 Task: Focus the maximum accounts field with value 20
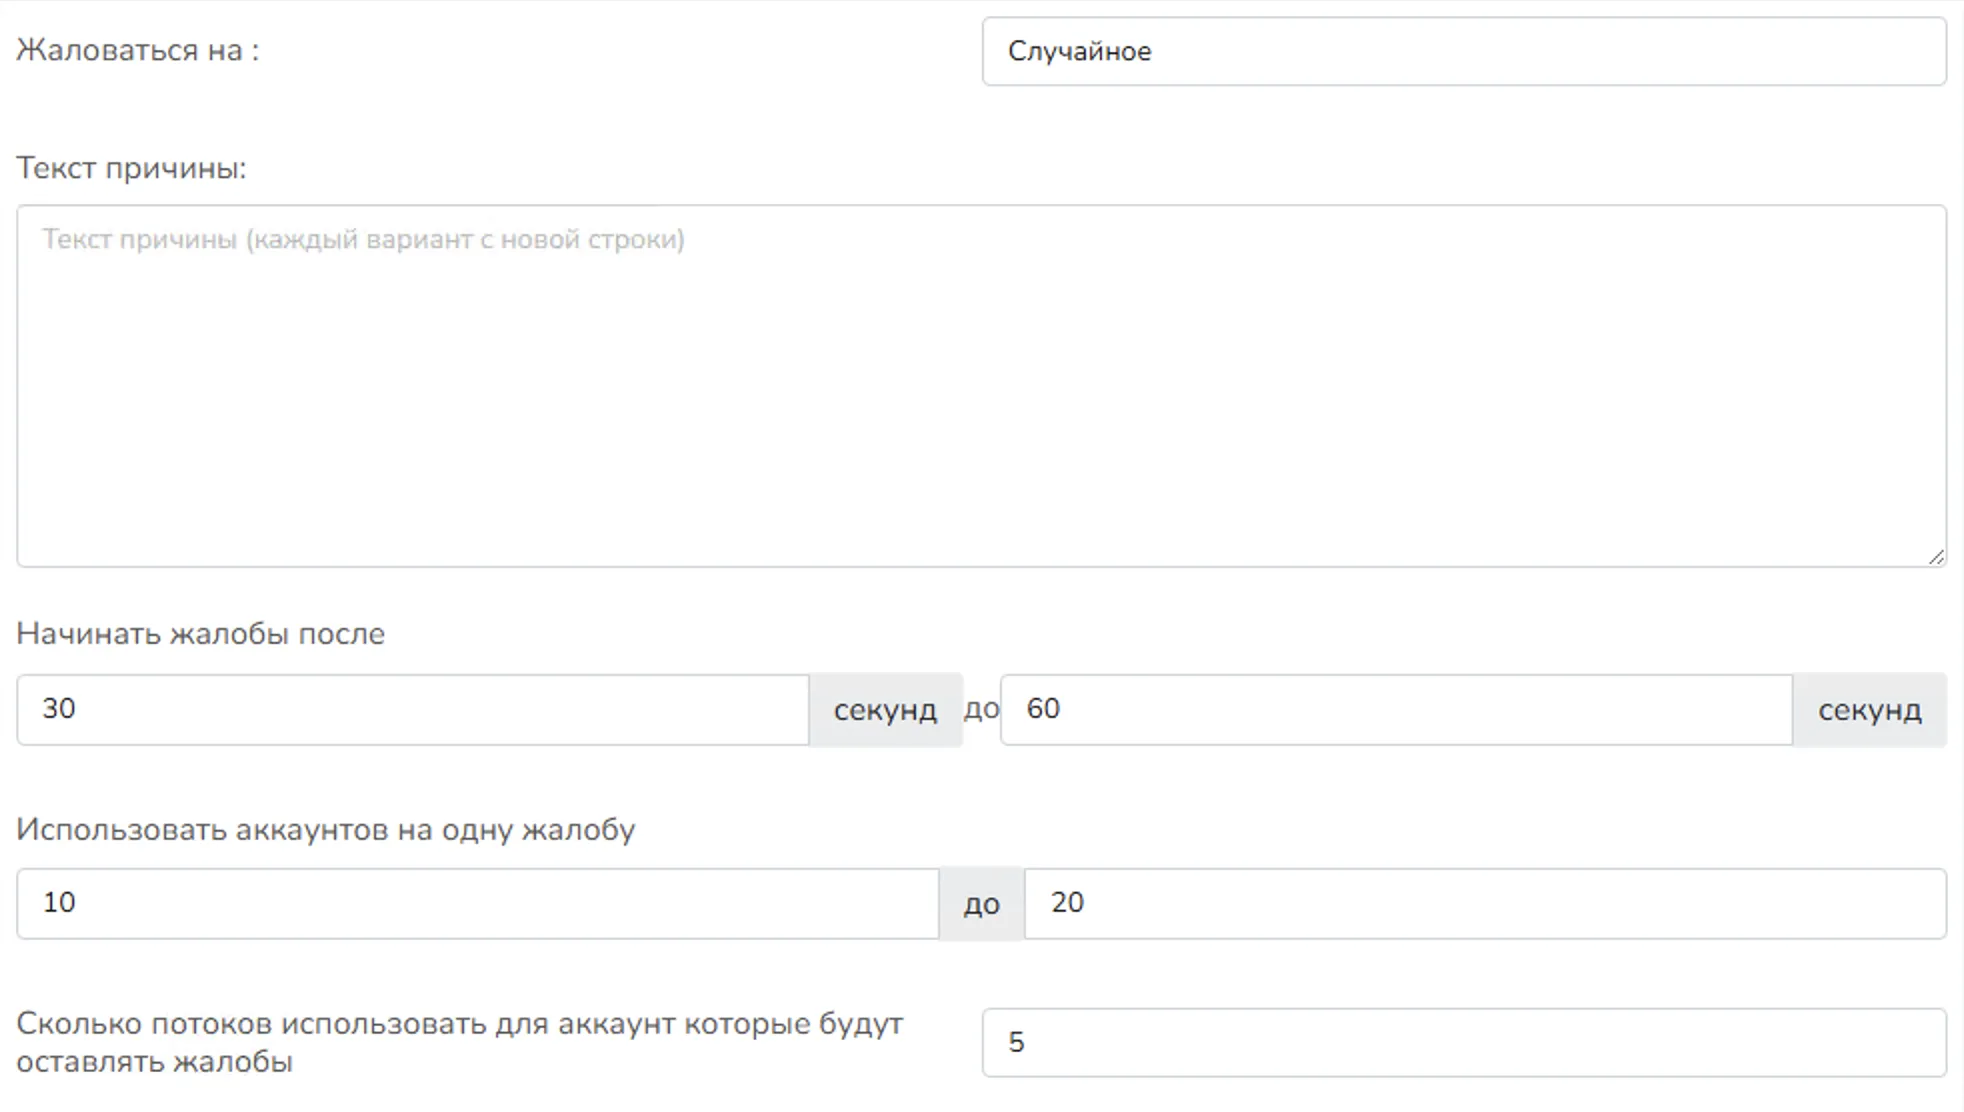[x=1485, y=903]
